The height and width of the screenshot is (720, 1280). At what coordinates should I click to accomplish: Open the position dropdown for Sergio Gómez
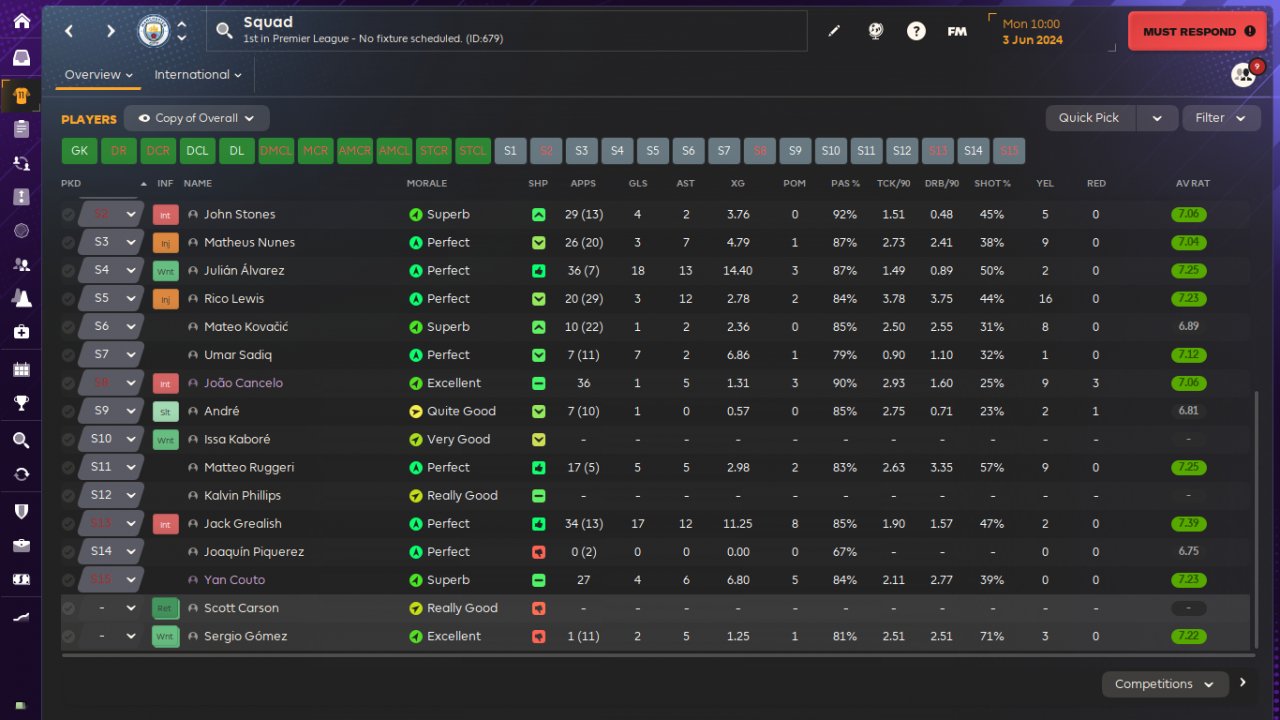pyautogui.click(x=111, y=636)
